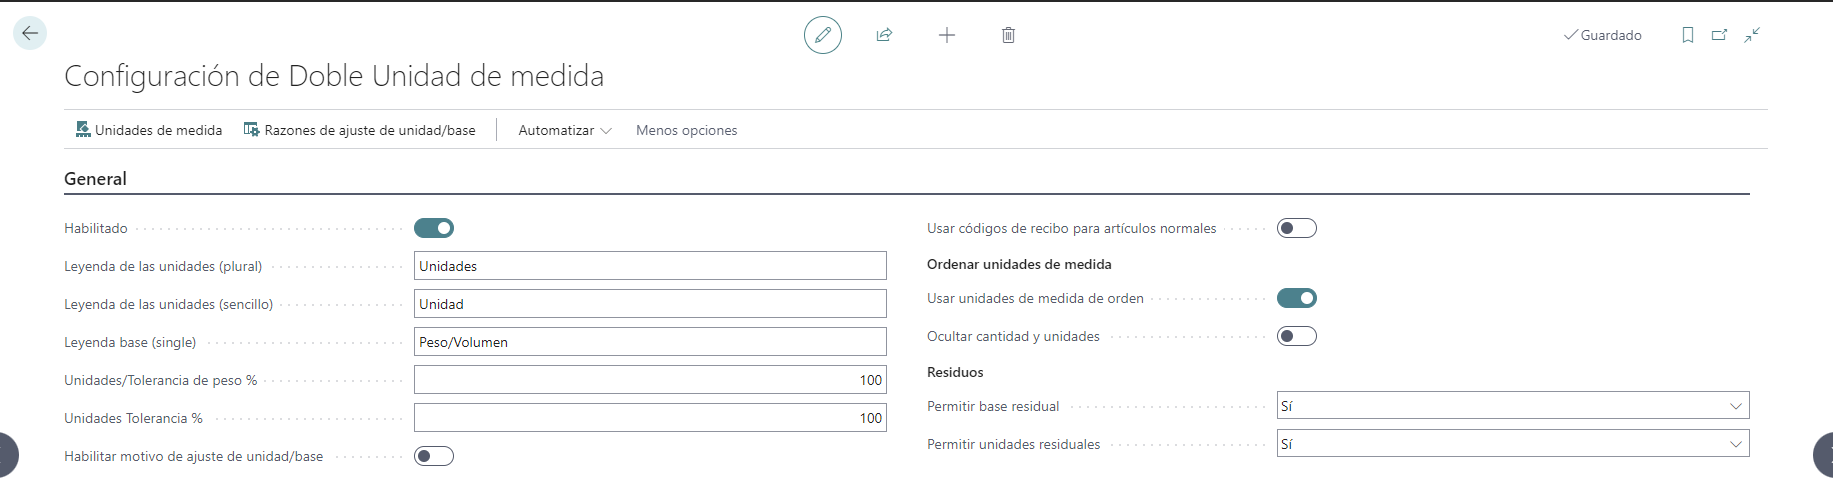Image resolution: width=1833 pixels, height=496 pixels.
Task: Click the share icon
Action: [884, 35]
